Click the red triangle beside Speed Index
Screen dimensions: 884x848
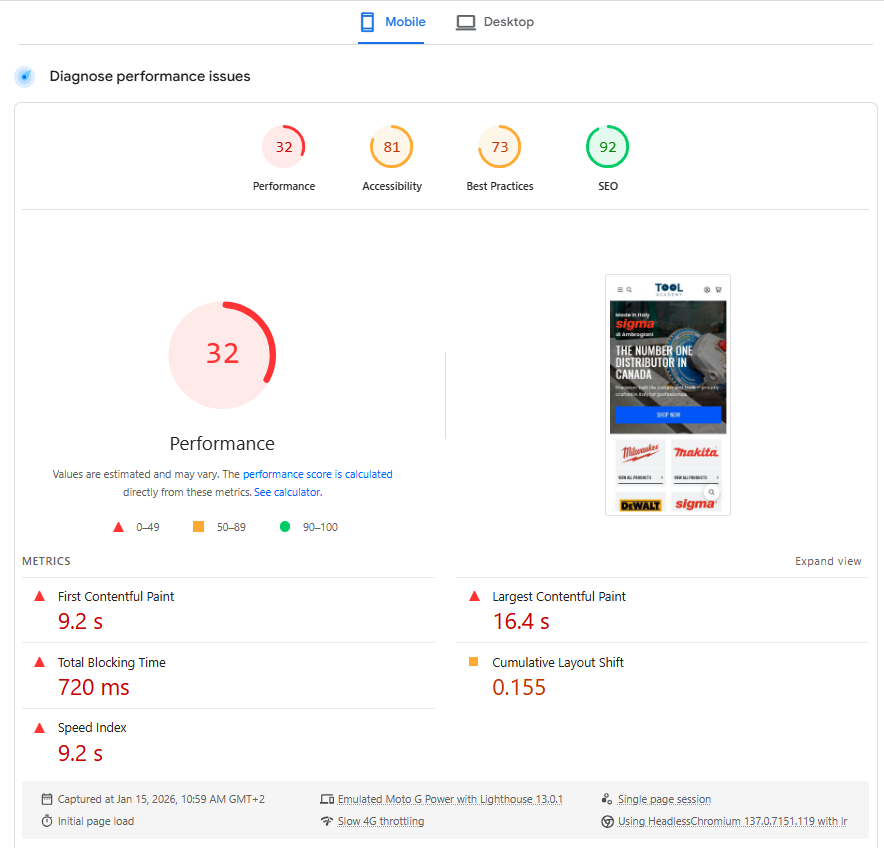point(39,728)
